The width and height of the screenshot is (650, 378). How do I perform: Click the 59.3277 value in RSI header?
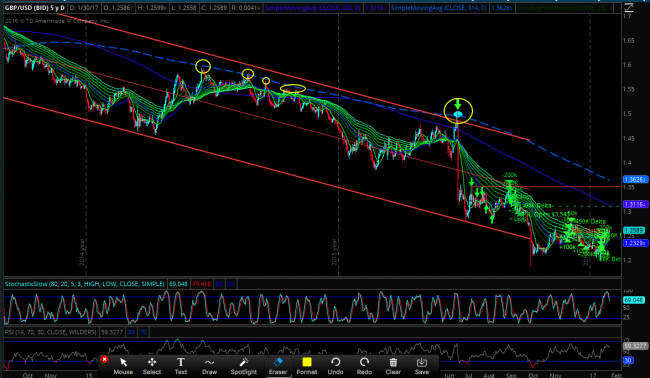[x=112, y=332]
